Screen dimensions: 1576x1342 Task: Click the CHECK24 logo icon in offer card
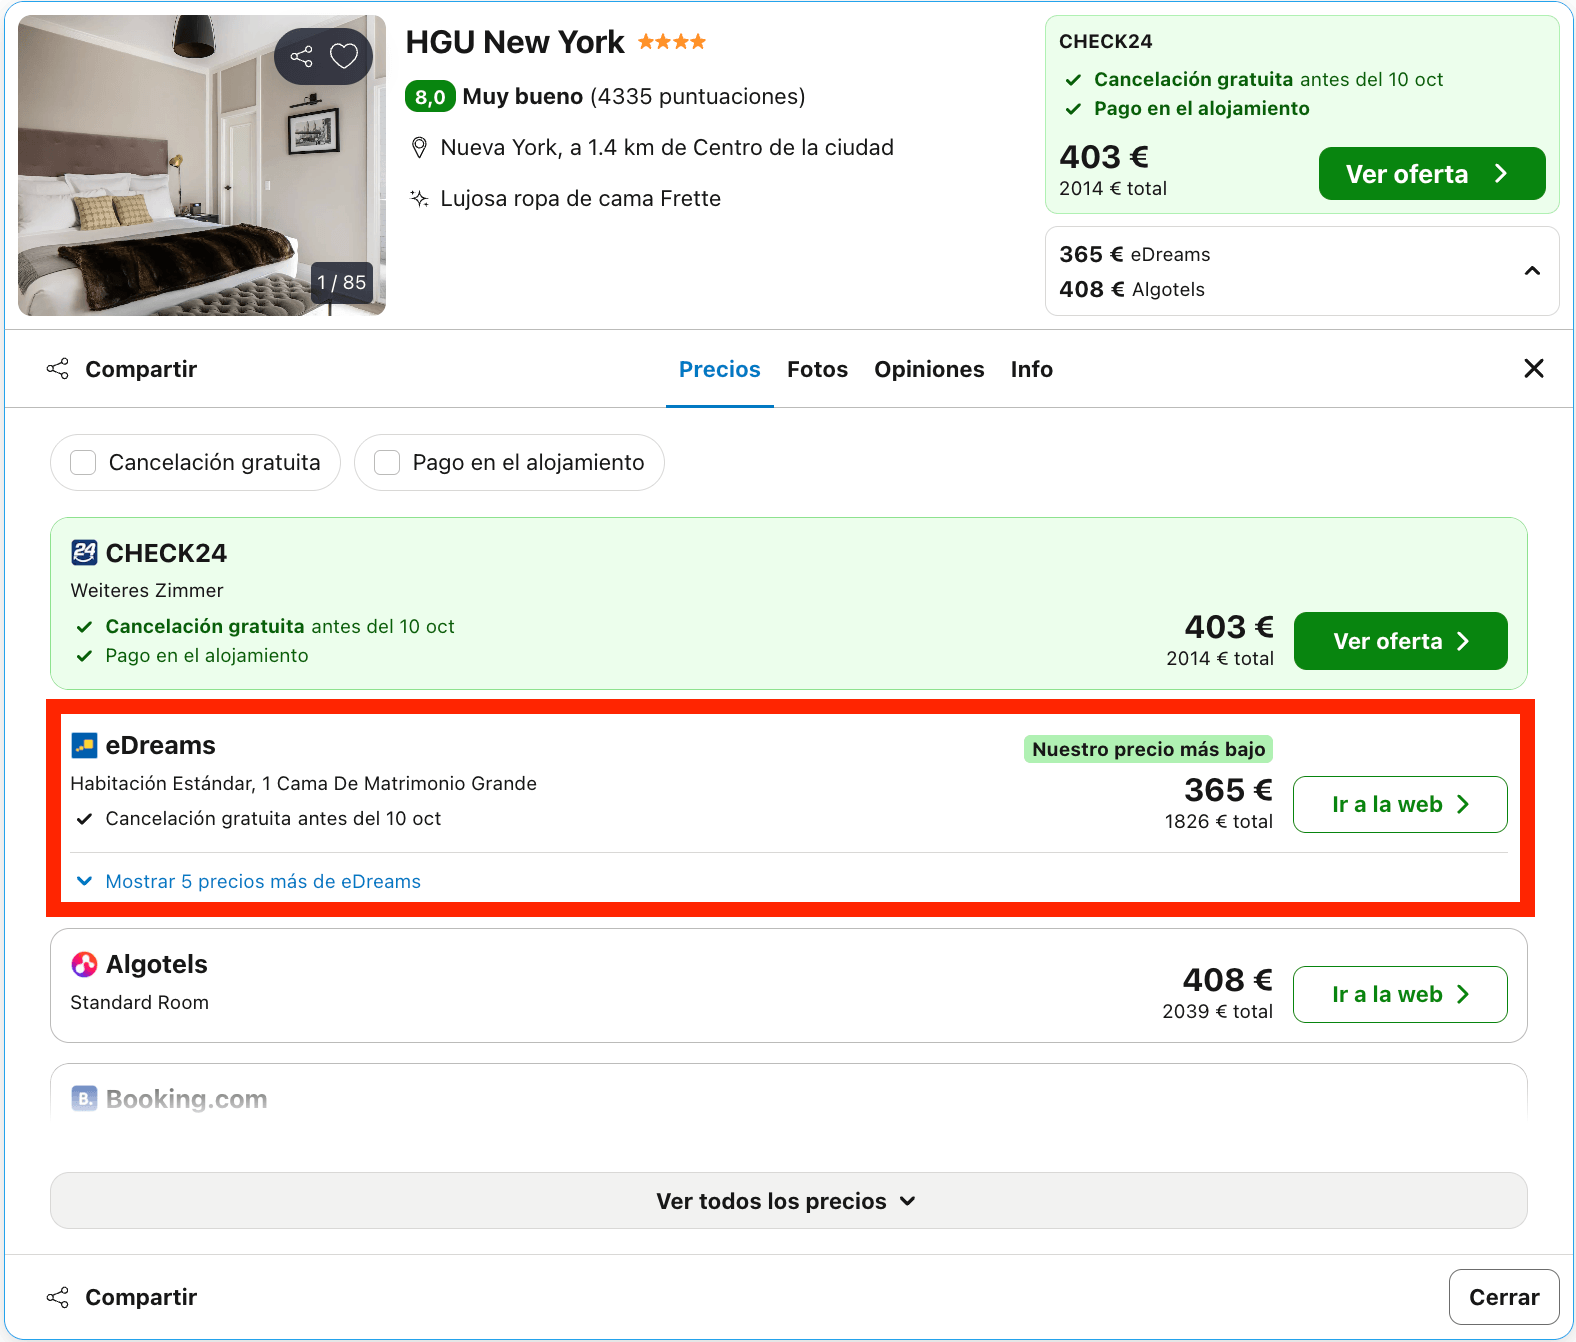click(x=84, y=552)
